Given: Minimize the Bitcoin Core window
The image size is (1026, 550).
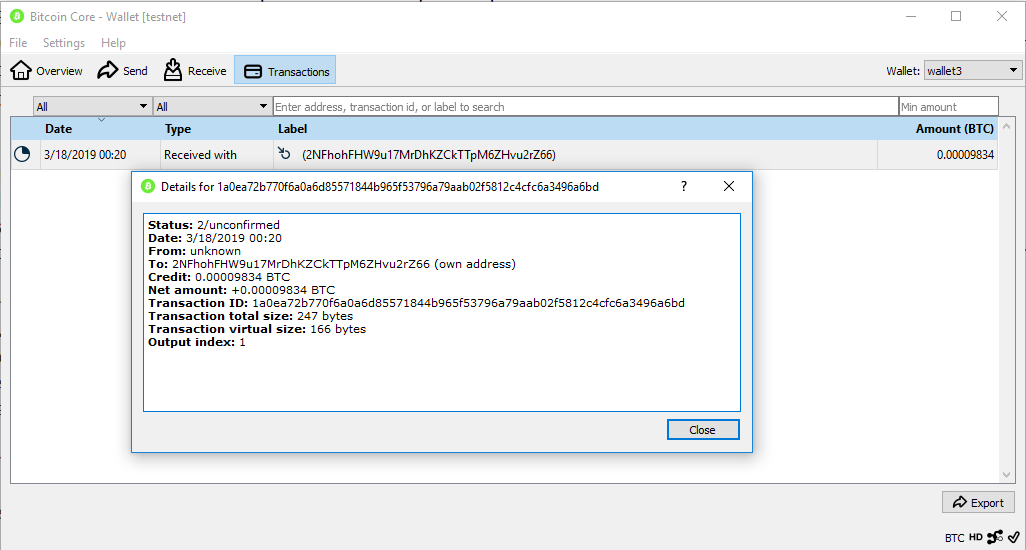Looking at the screenshot, I should 911,16.
